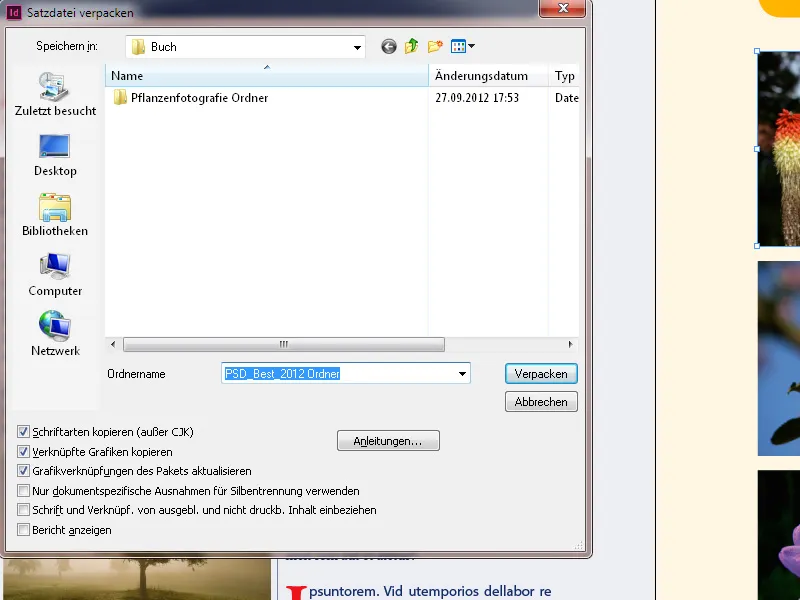Viewport: 800px width, 600px height.
Task: Click the InDesign icon in title bar
Action: point(14,12)
